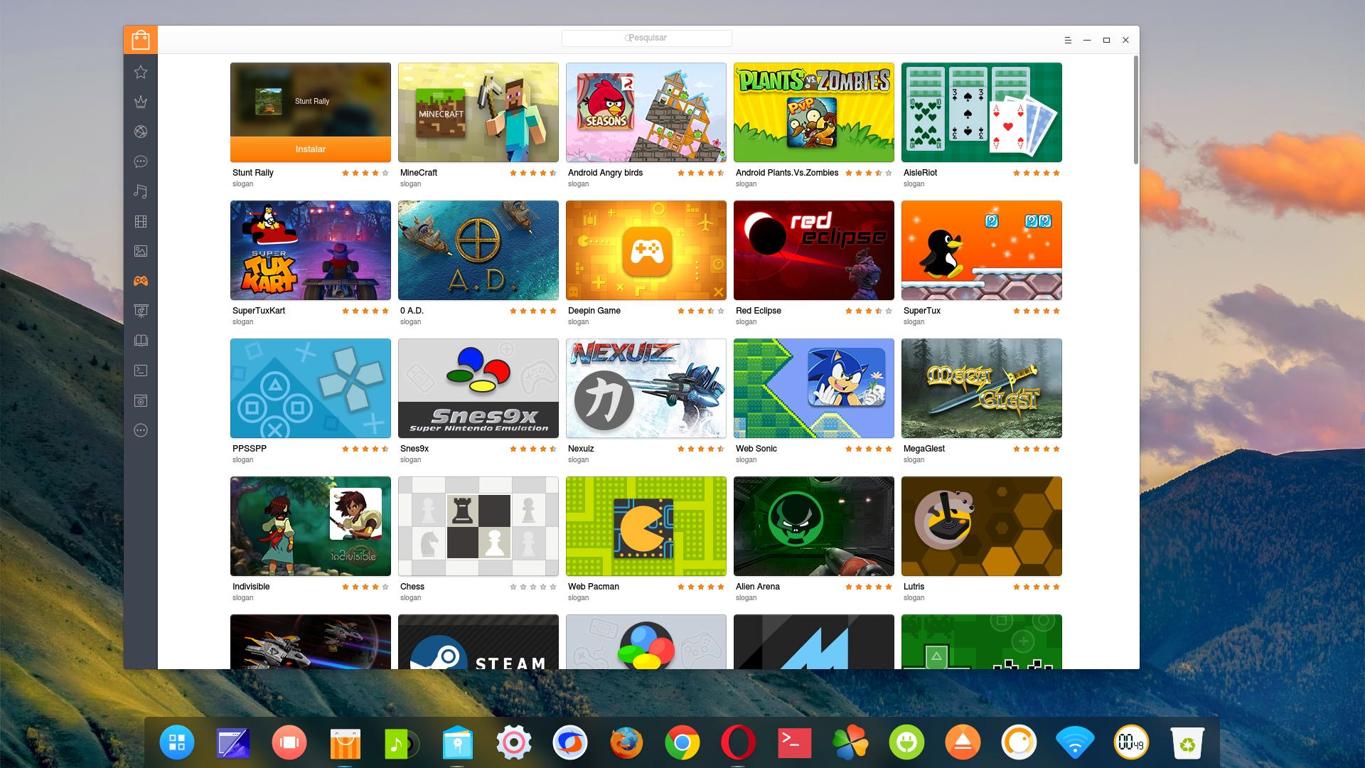
Task: Click the Pesquisar search field
Action: tap(647, 38)
